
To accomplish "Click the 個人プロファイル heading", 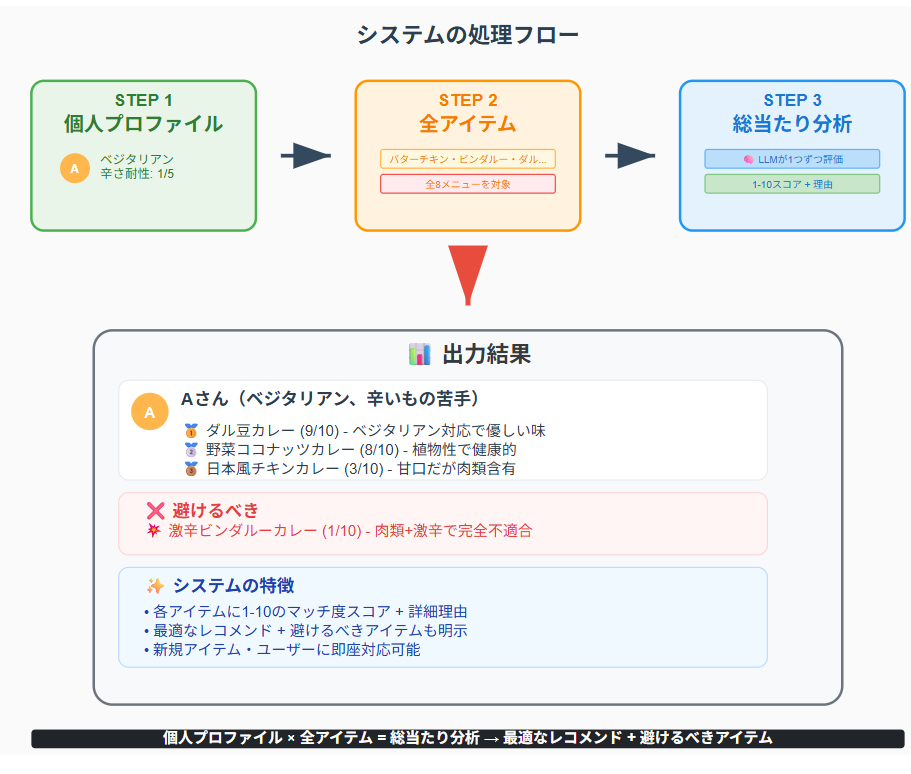I will click(144, 124).
